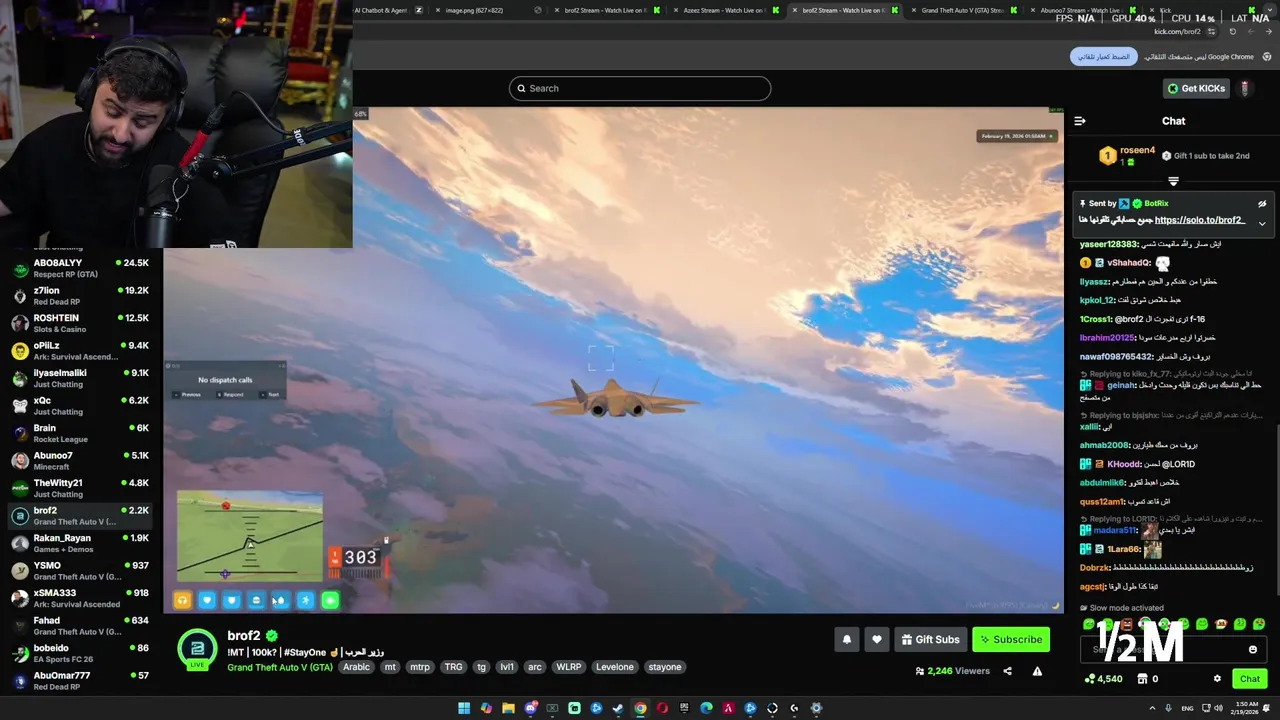Open the solo.to/brof2 pinned link
Screen dimensions: 1280x720
1199,220
